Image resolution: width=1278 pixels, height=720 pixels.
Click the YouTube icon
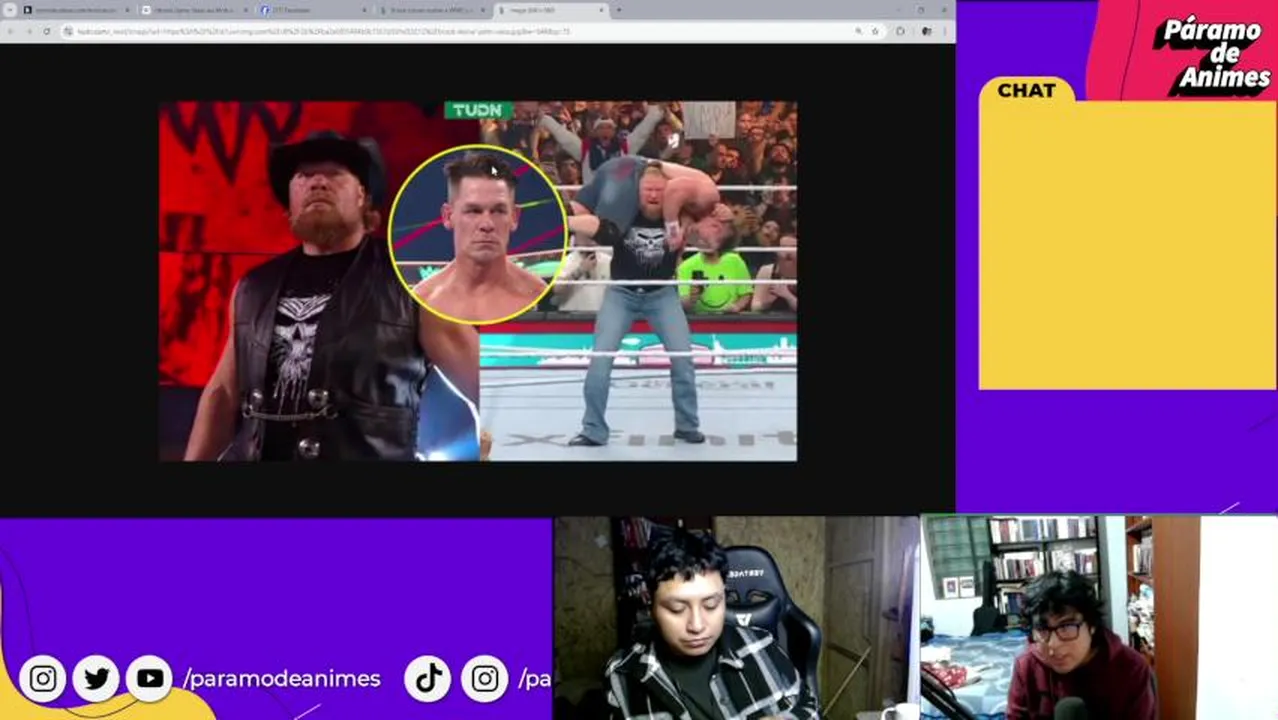click(x=150, y=679)
